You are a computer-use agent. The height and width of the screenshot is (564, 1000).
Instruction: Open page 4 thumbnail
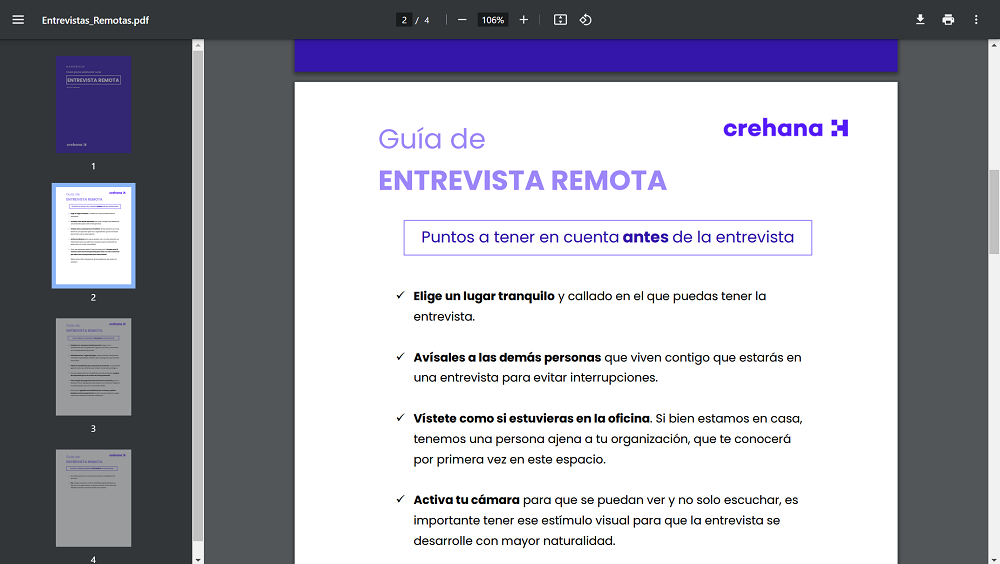point(94,498)
